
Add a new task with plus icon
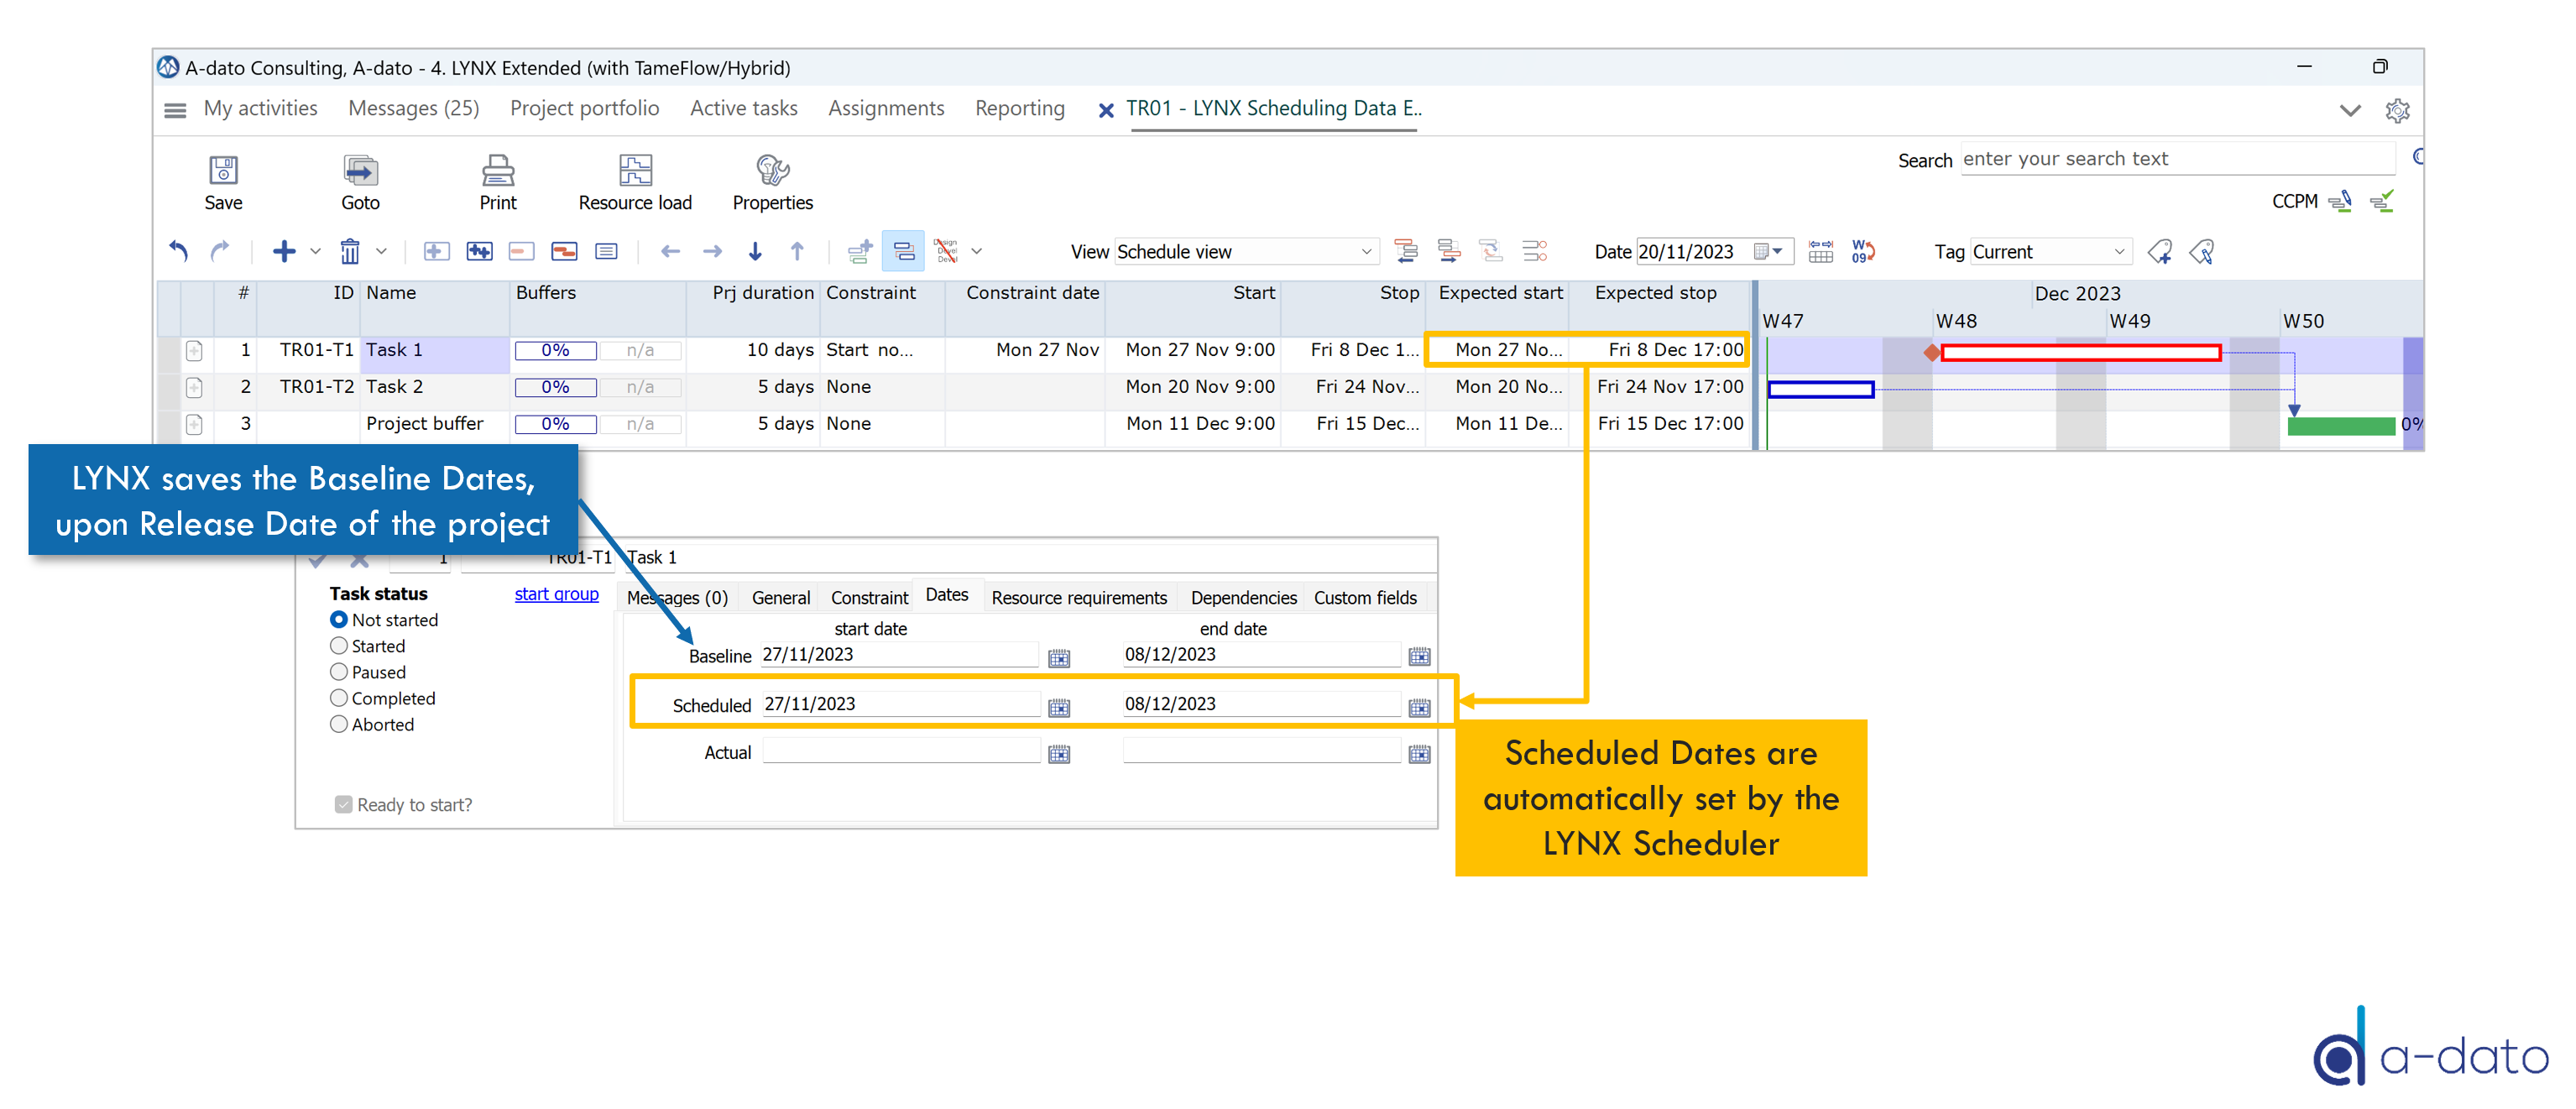(x=284, y=251)
